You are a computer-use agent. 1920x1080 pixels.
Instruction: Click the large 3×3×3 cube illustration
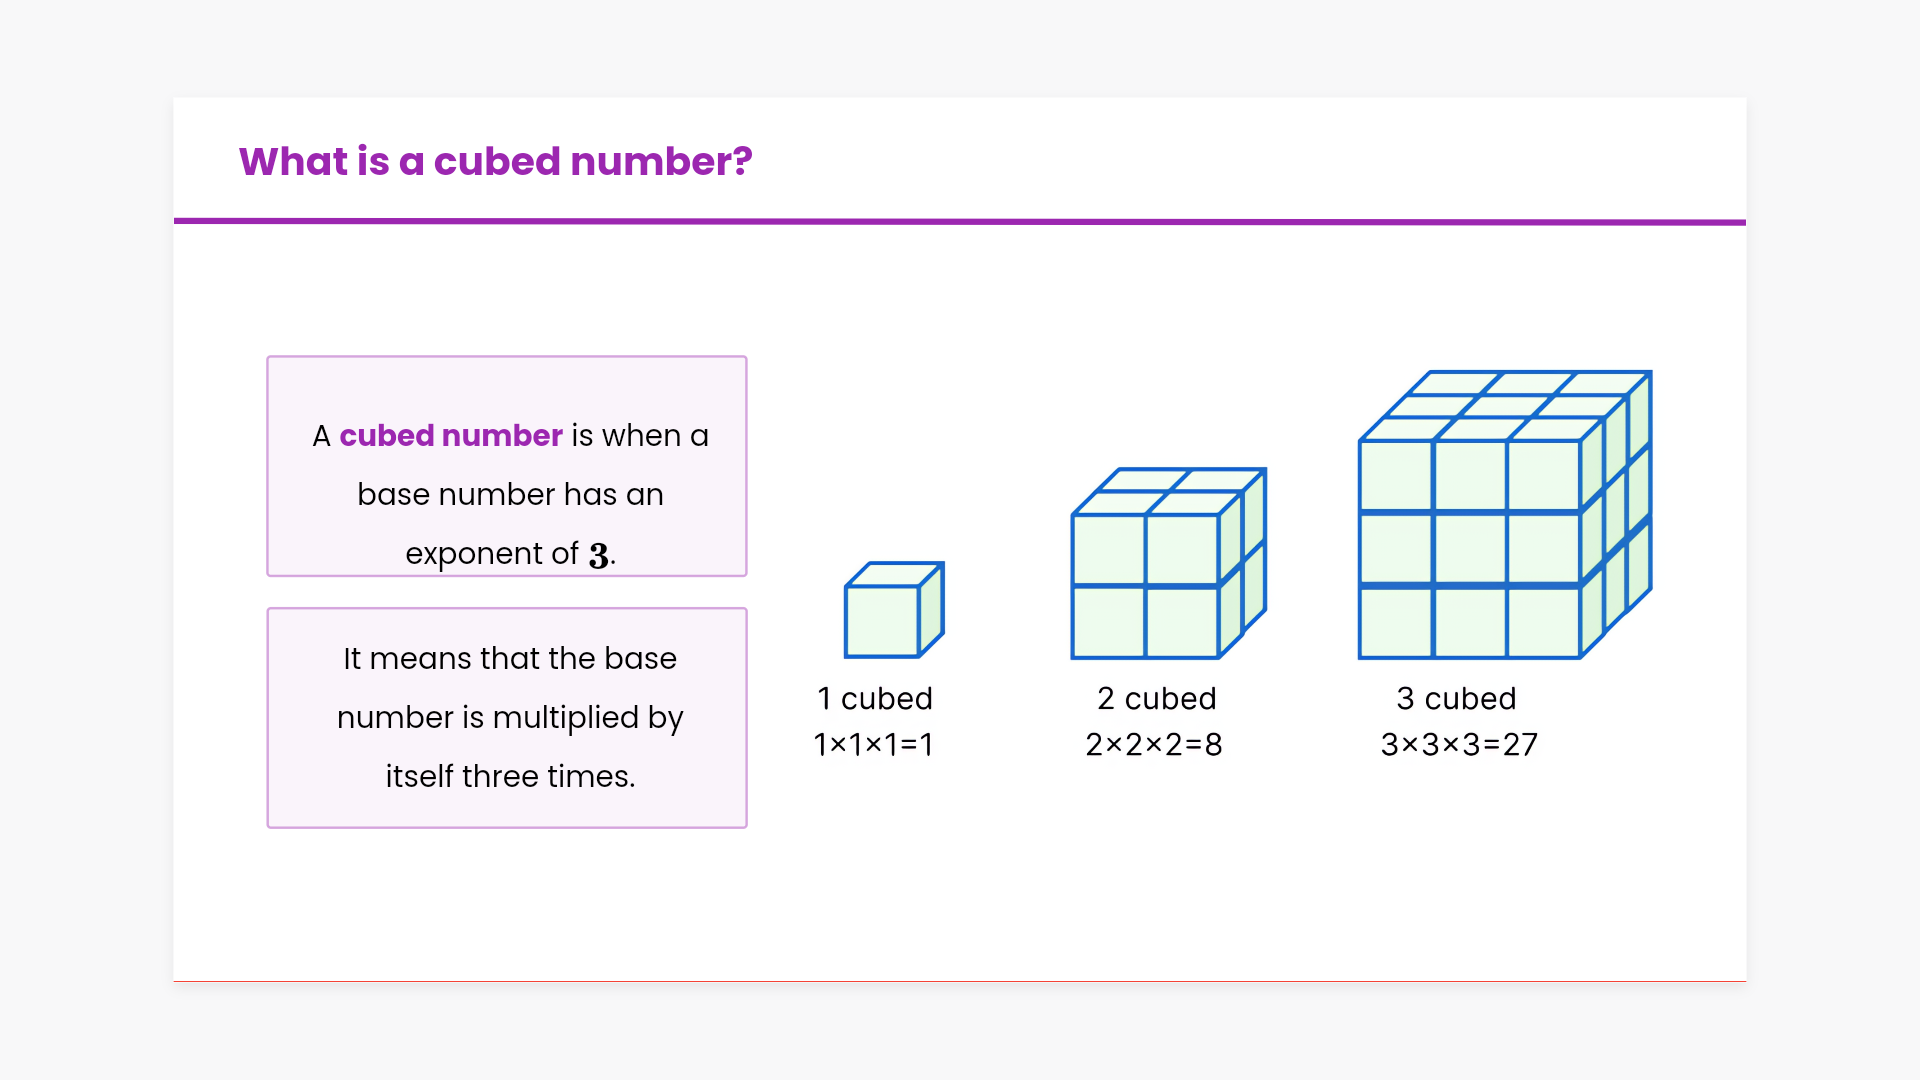1503,516
